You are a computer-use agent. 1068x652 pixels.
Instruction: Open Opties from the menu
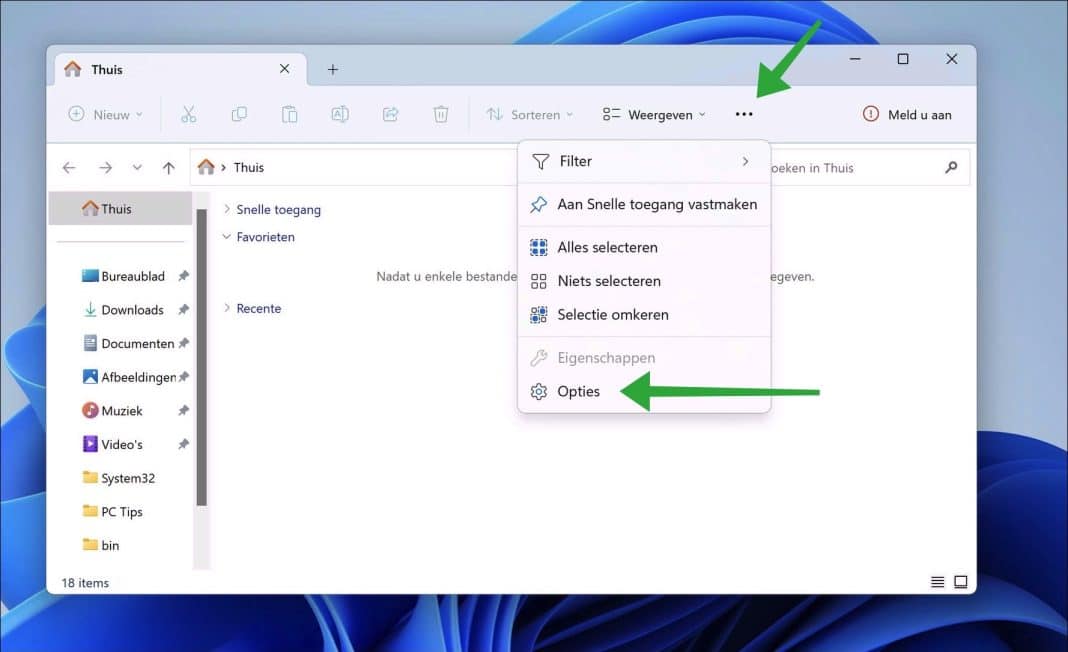644,392
